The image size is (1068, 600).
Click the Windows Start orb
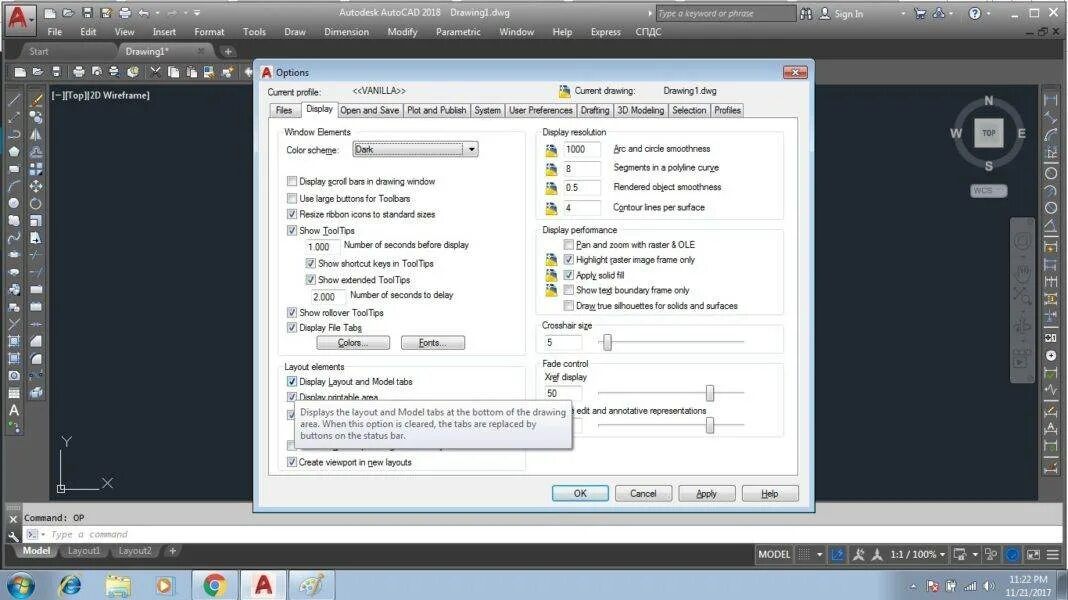click(20, 585)
